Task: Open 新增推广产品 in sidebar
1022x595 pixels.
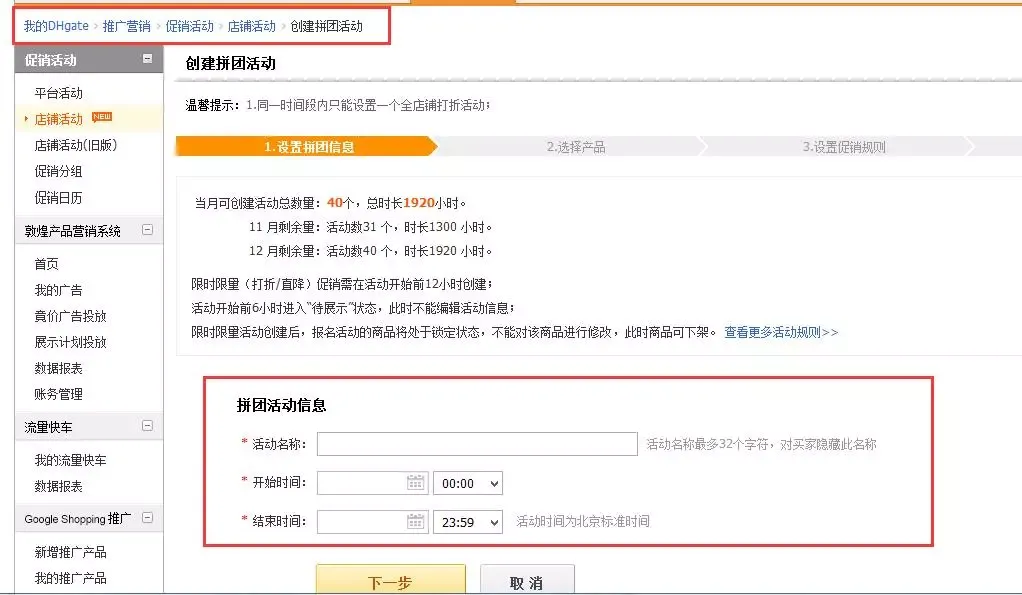Action: point(70,552)
